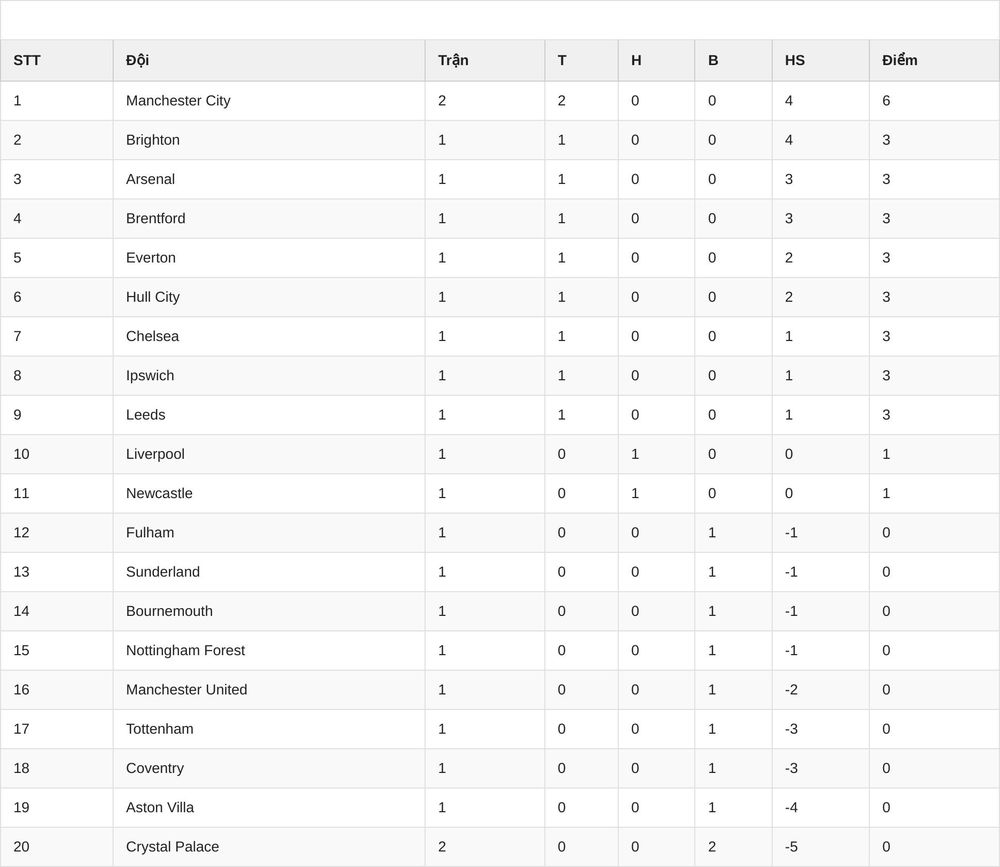1000x867 pixels.
Task: Select Tottenham in the standings
Action: pyautogui.click(x=159, y=729)
